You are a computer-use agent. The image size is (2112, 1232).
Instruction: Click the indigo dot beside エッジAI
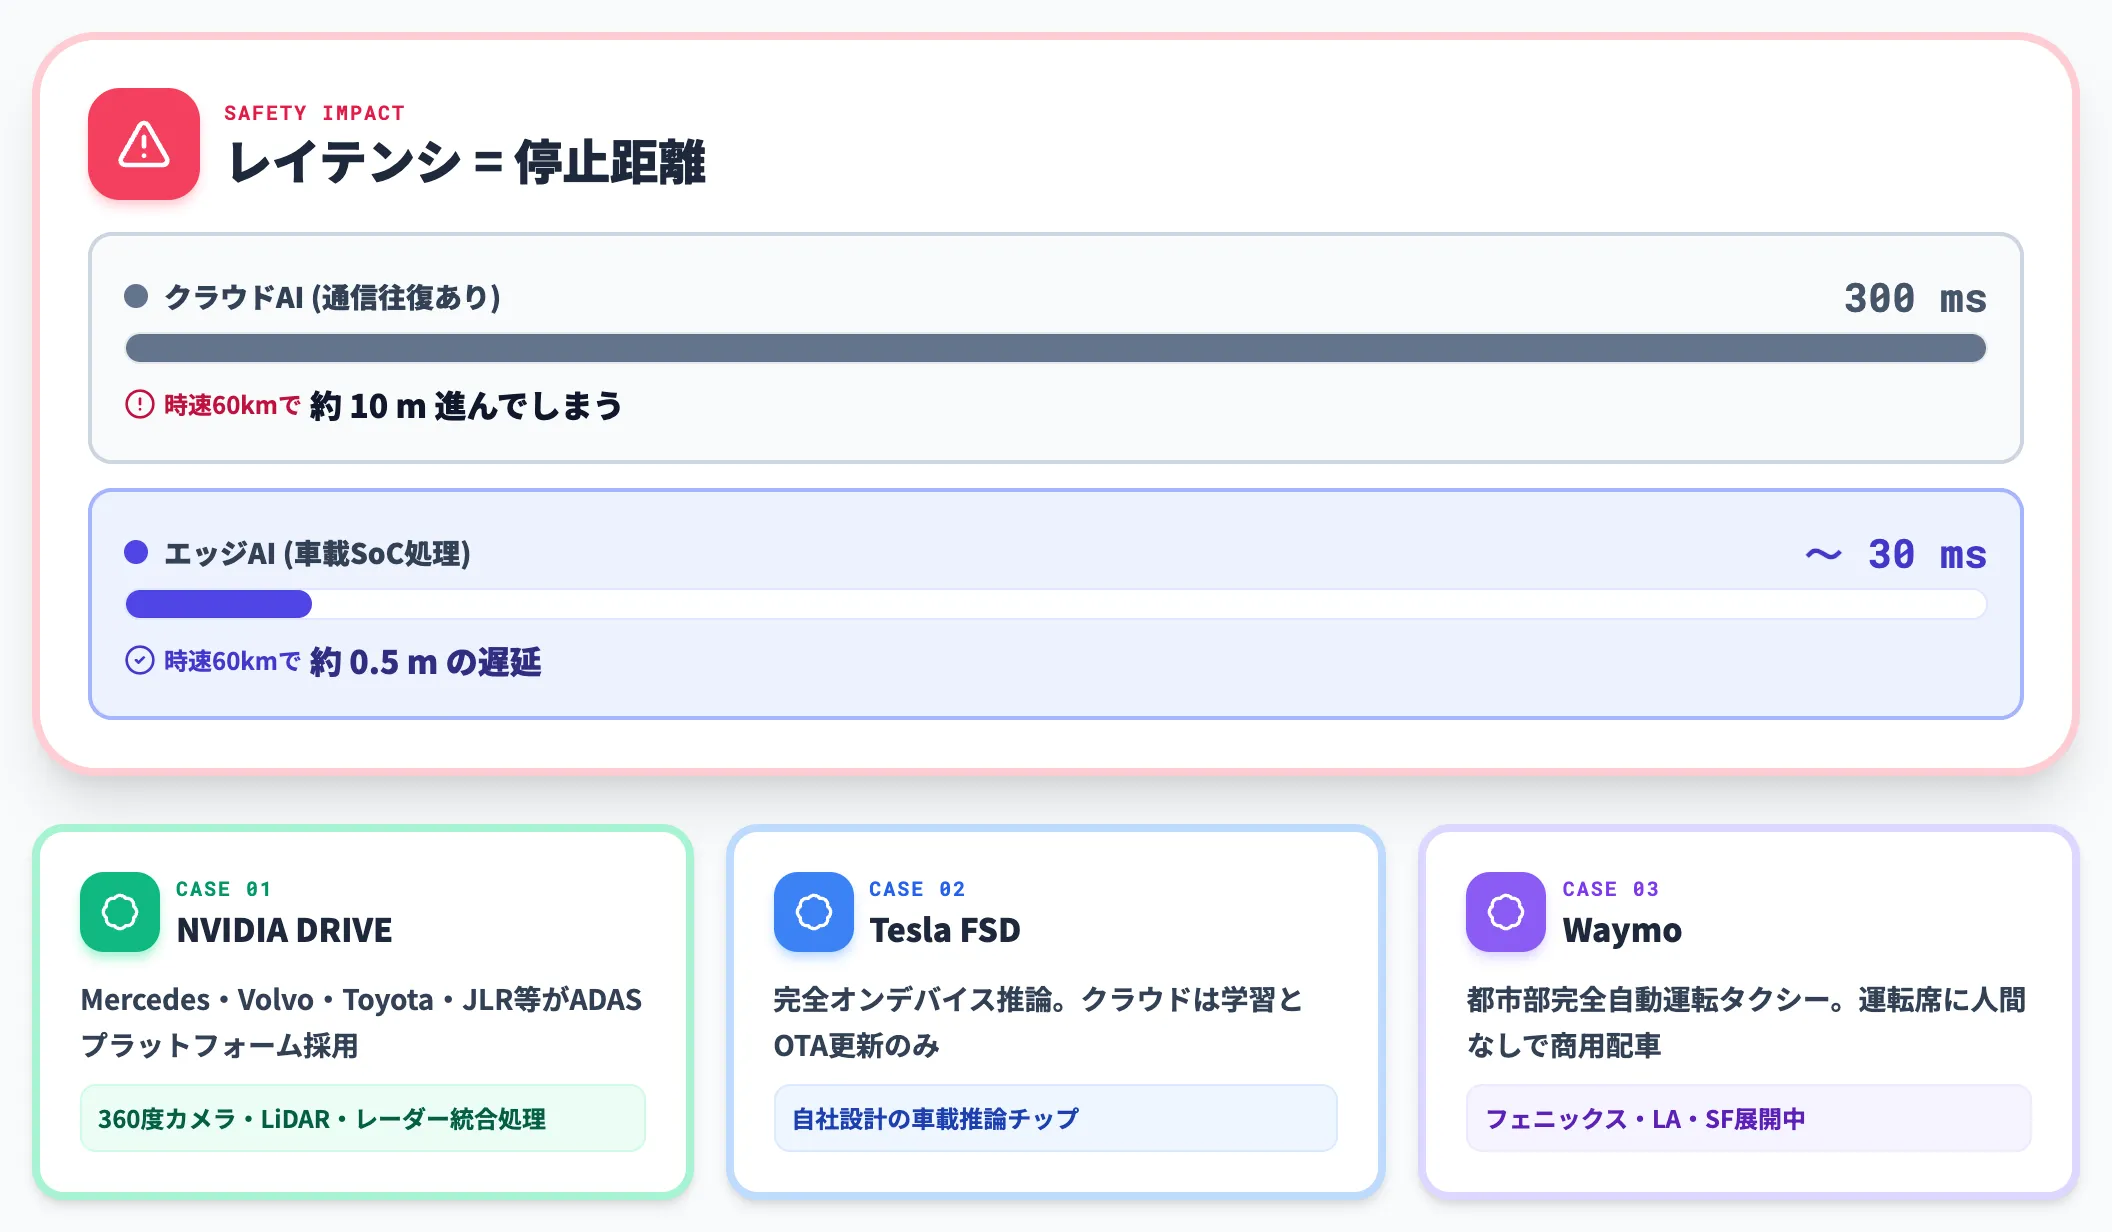(136, 552)
